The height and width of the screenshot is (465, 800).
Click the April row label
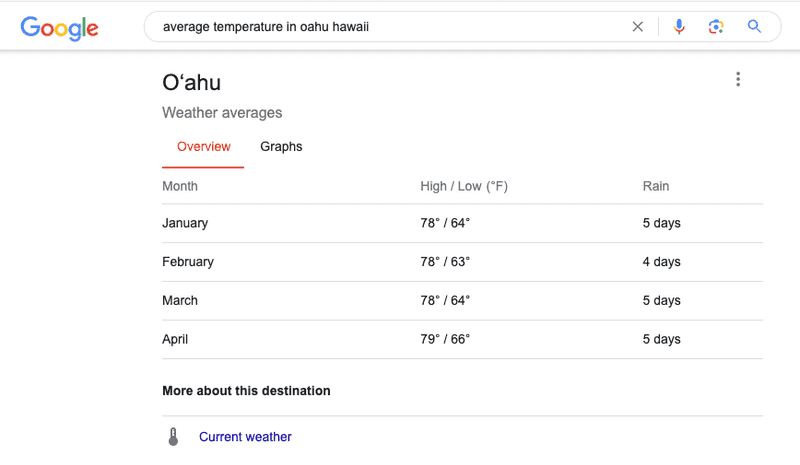(x=175, y=339)
